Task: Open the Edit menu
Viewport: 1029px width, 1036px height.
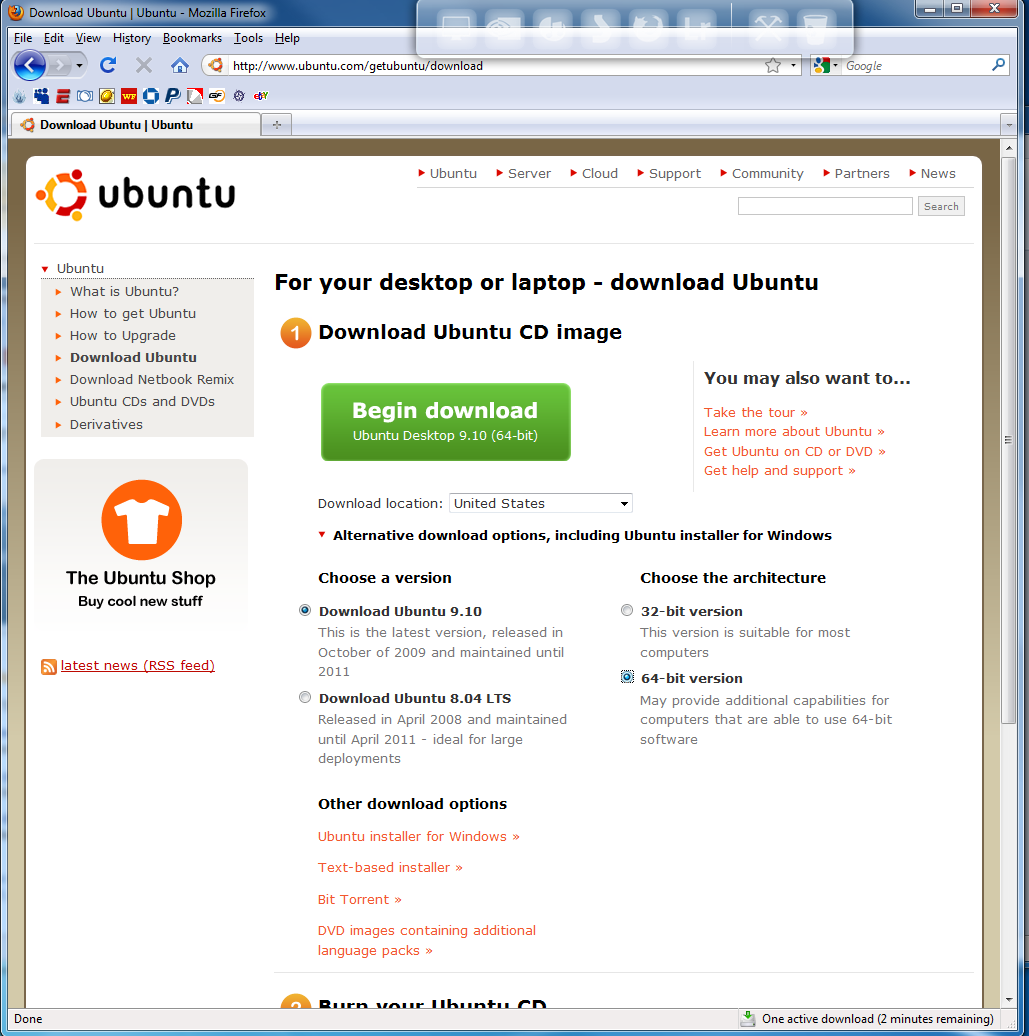Action: click(x=54, y=38)
